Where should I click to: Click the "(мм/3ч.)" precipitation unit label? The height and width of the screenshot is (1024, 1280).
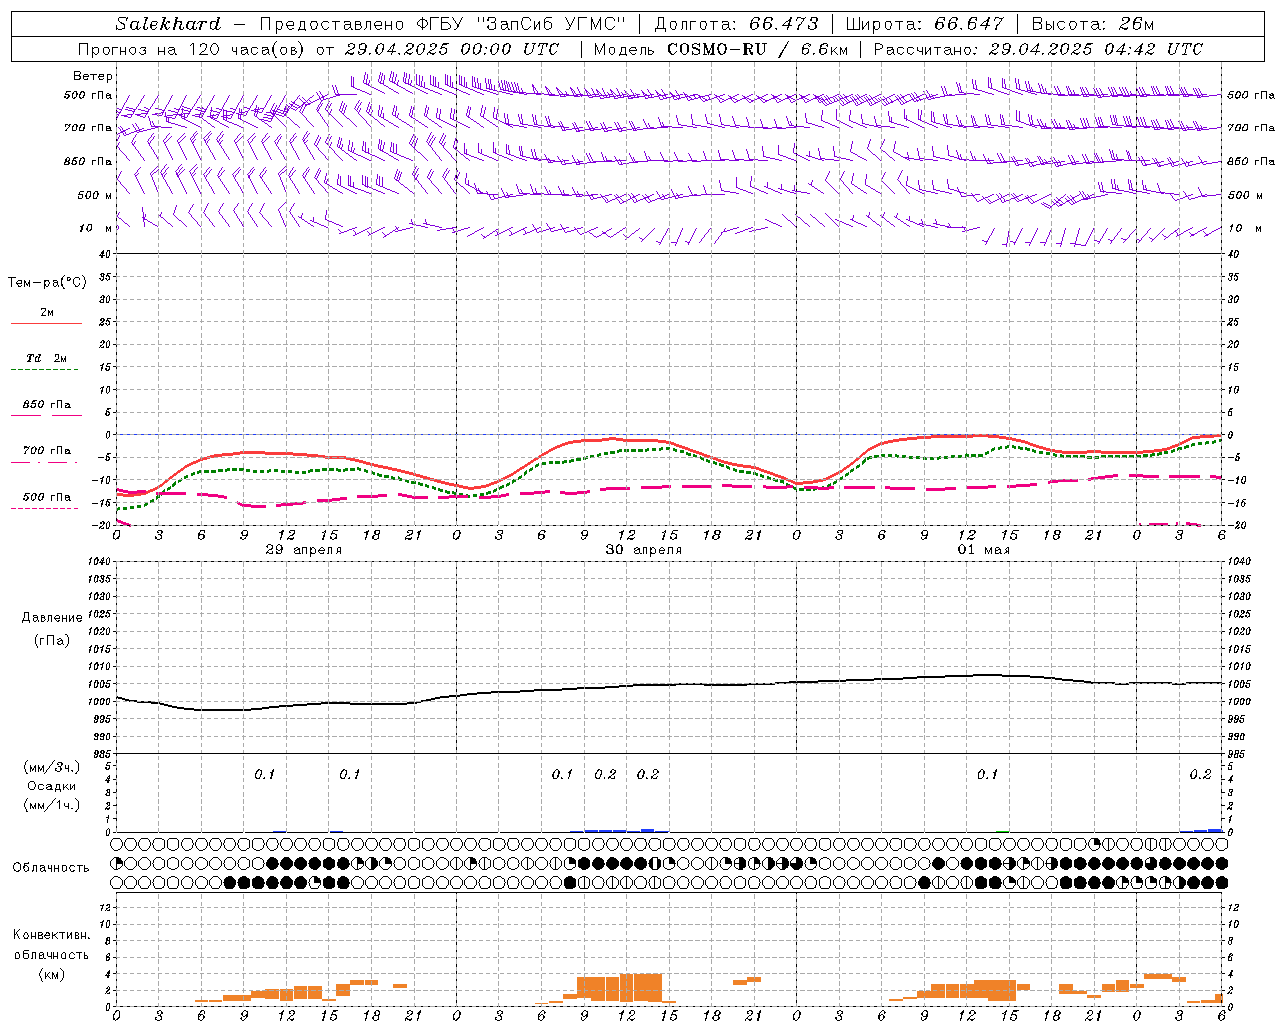(x=51, y=767)
